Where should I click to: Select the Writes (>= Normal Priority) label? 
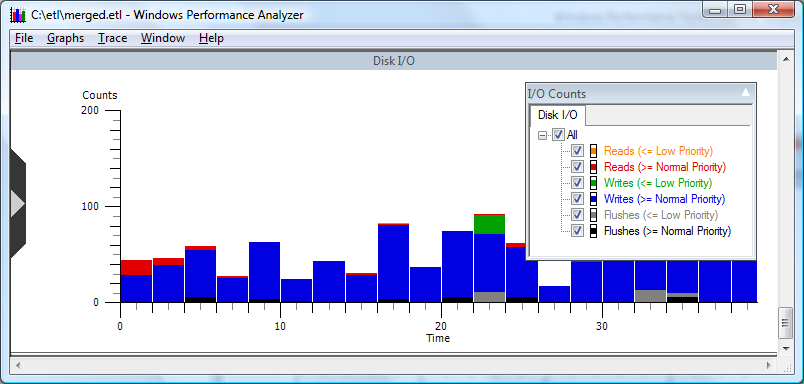tap(665, 198)
